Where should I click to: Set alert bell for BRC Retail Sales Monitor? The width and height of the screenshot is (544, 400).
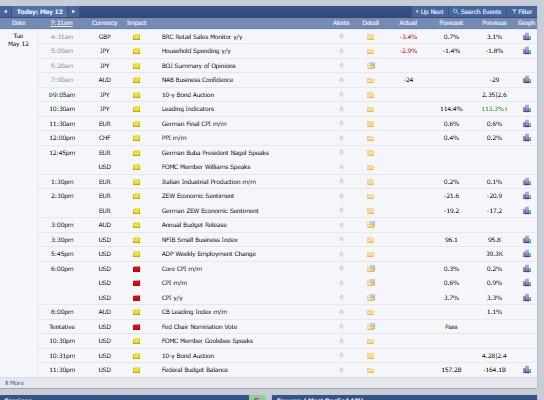pyautogui.click(x=341, y=36)
